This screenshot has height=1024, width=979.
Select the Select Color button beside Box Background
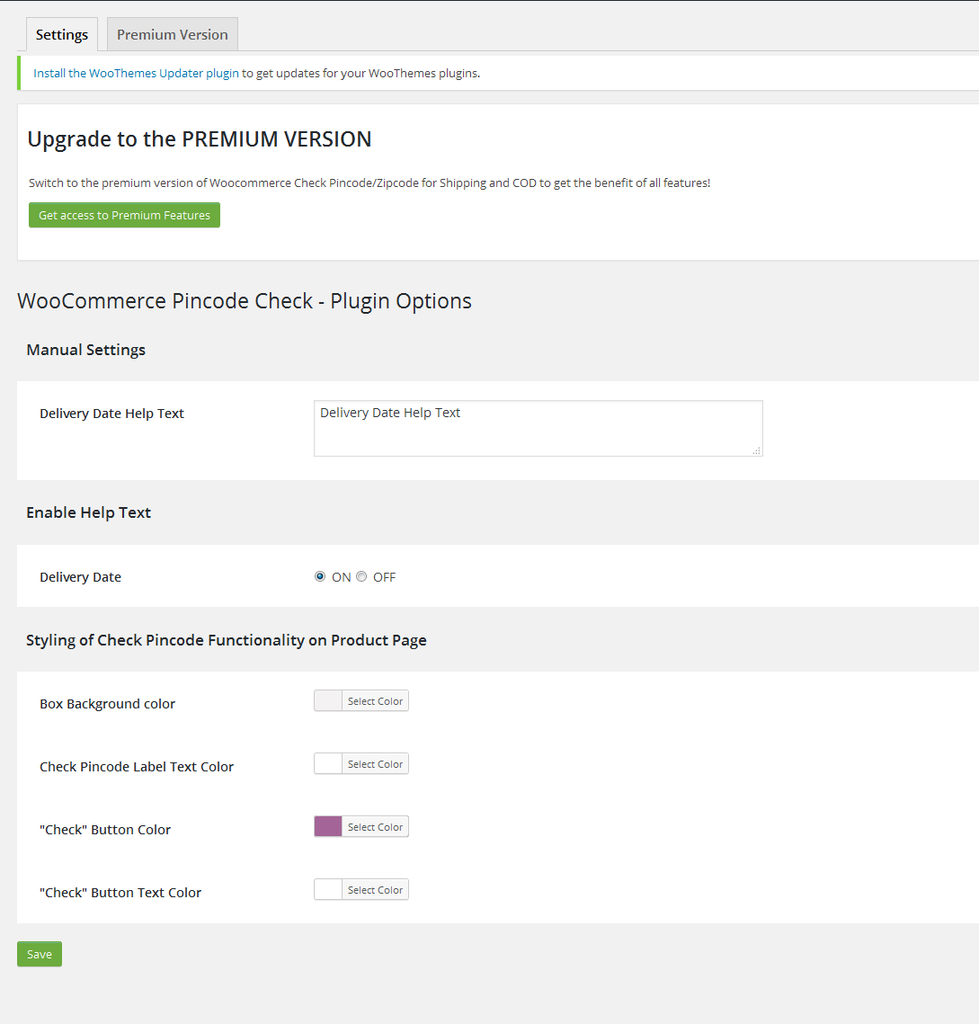[x=374, y=700]
